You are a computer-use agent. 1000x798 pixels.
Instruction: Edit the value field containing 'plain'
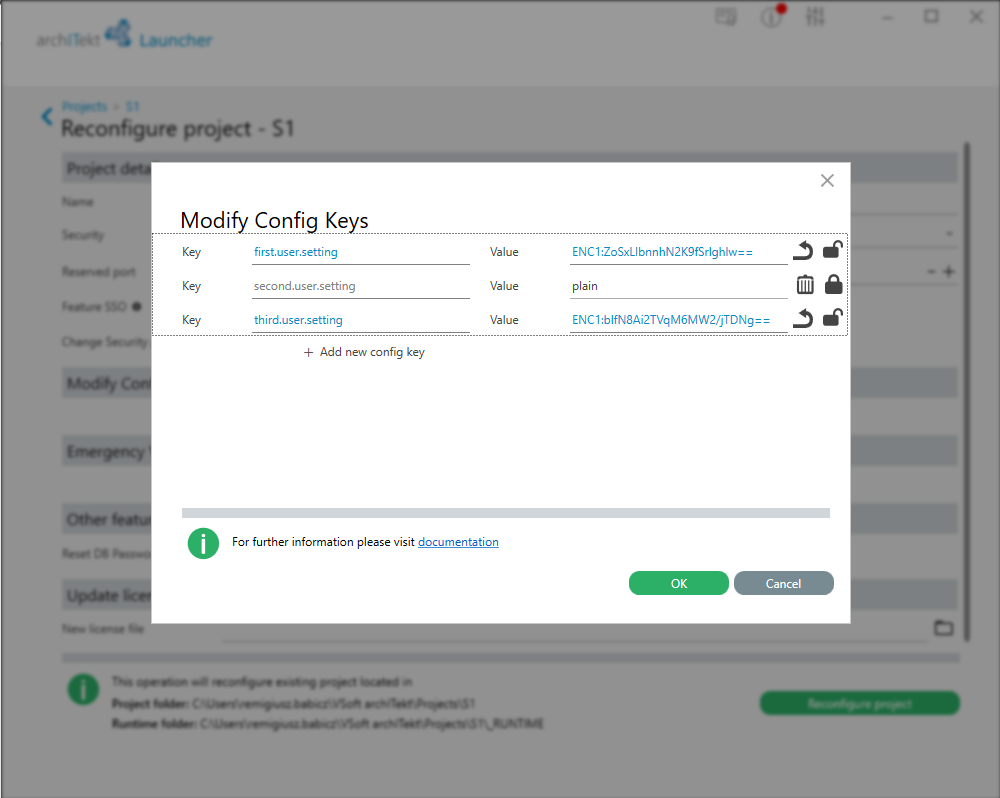coord(679,286)
